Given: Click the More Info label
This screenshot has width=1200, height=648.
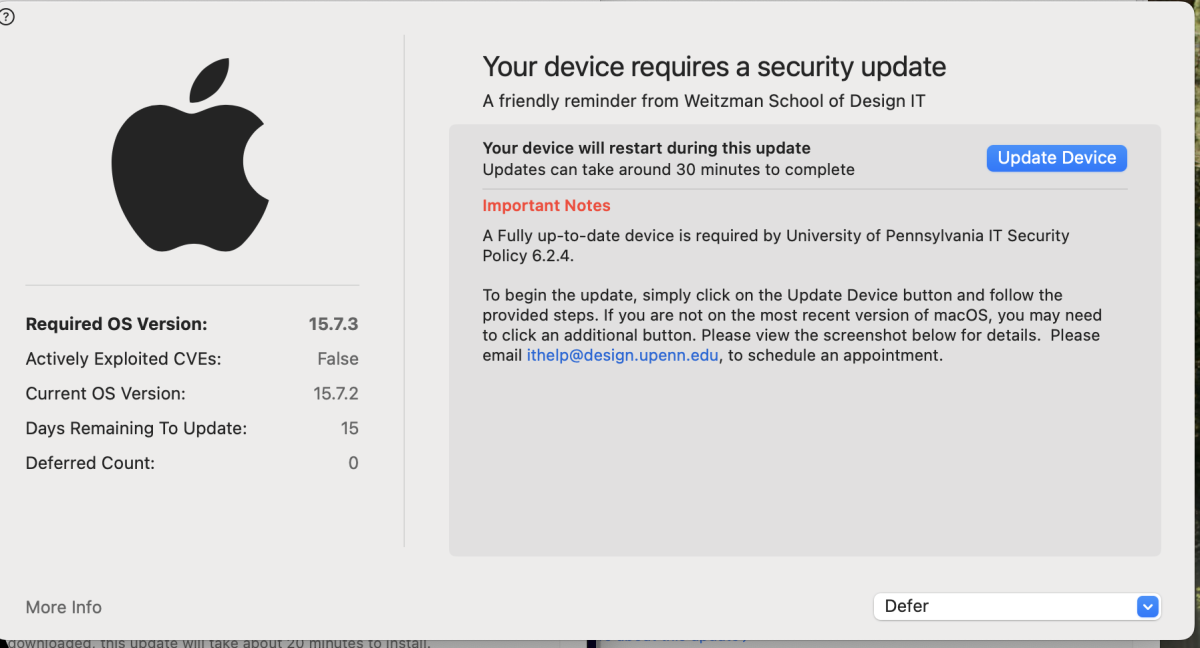Looking at the screenshot, I should click(63, 607).
